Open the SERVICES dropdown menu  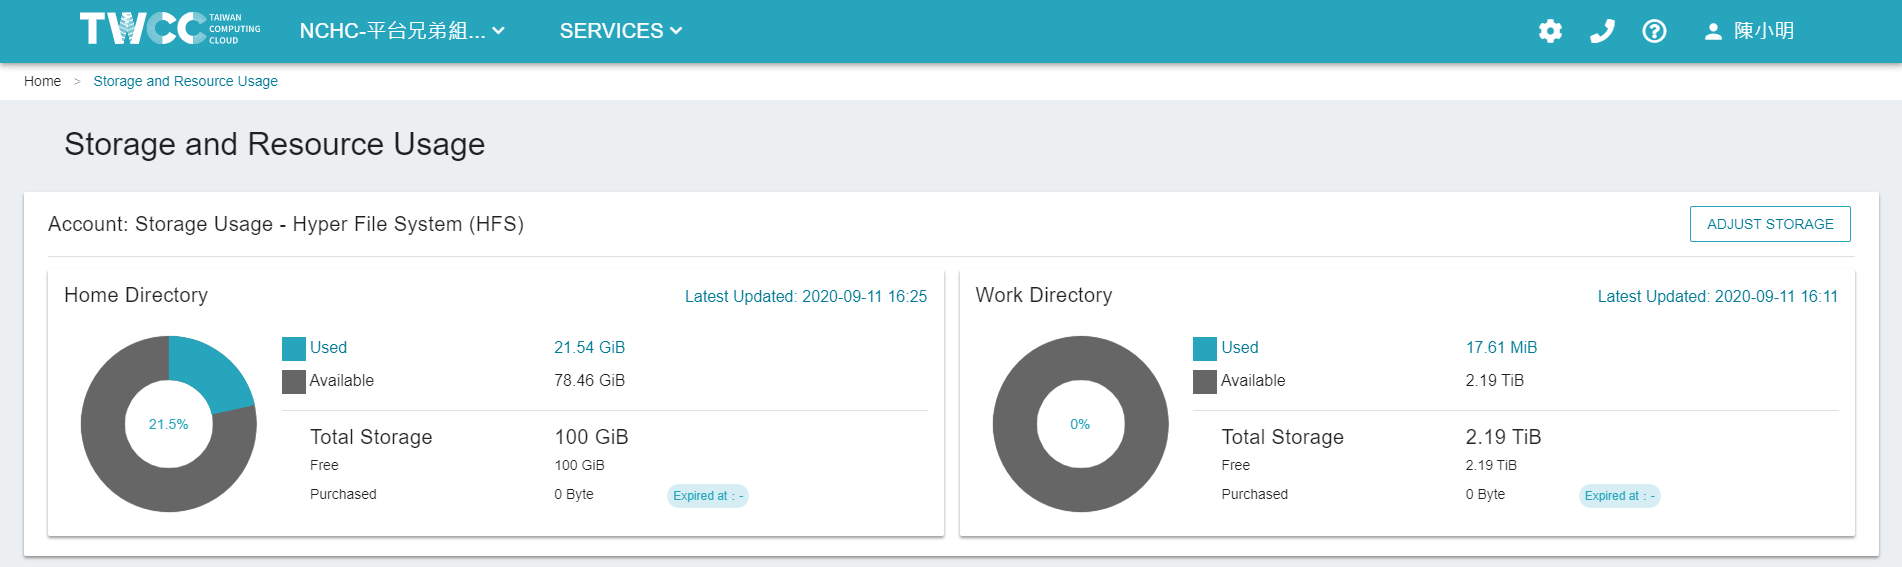click(621, 31)
